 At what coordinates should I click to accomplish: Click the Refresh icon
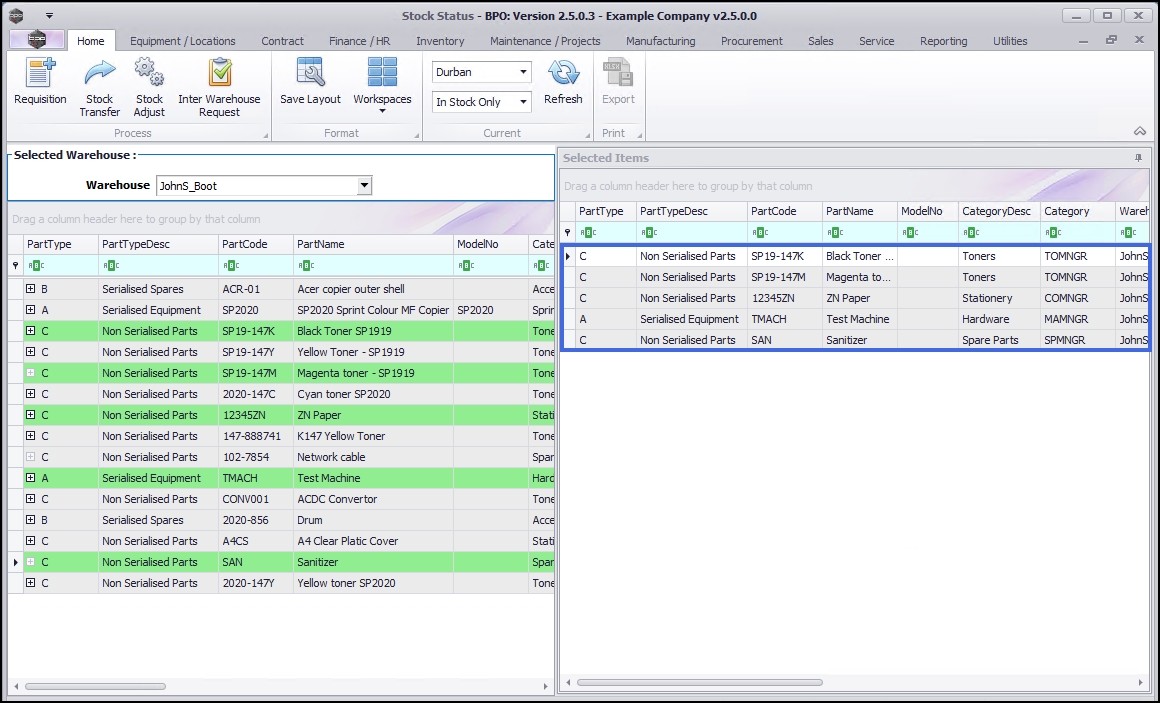(563, 74)
